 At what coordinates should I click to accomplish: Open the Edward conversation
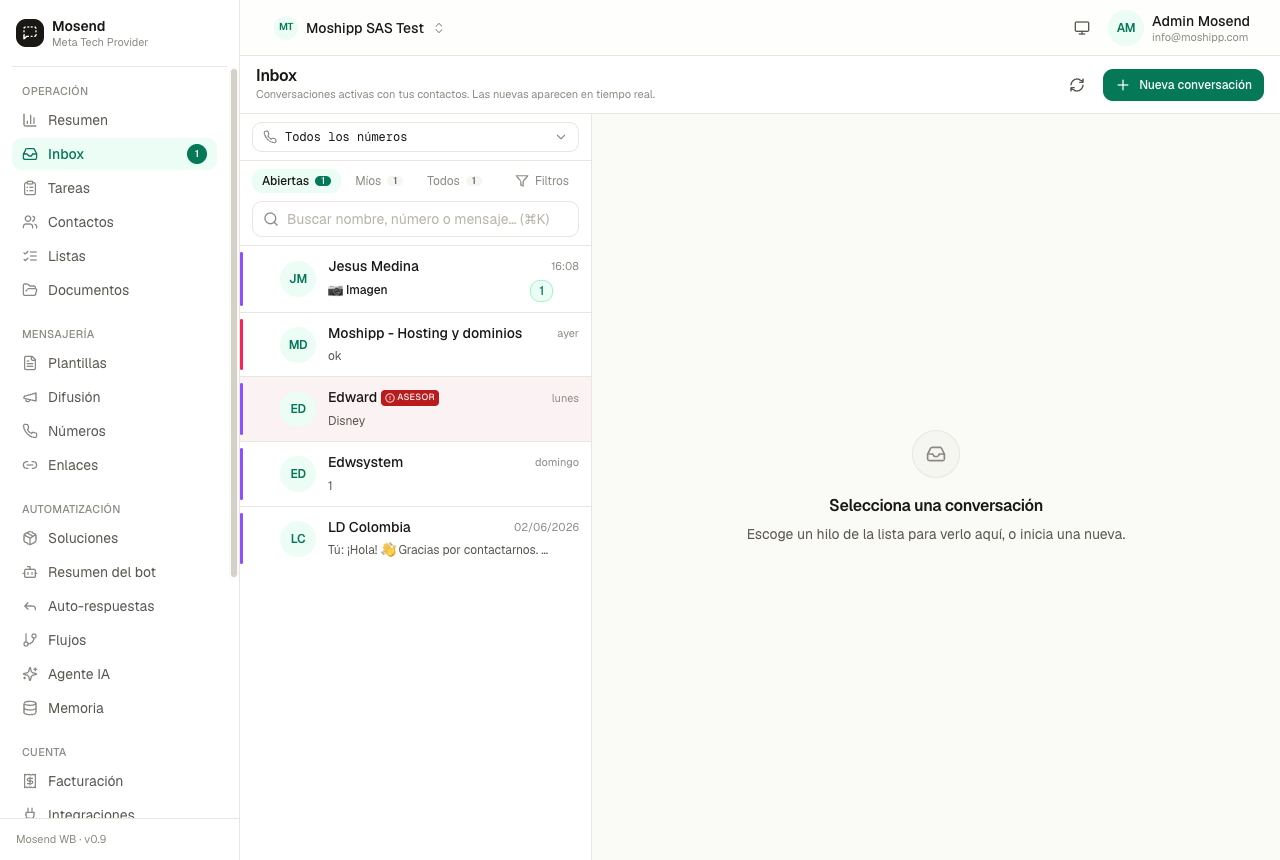coord(416,409)
